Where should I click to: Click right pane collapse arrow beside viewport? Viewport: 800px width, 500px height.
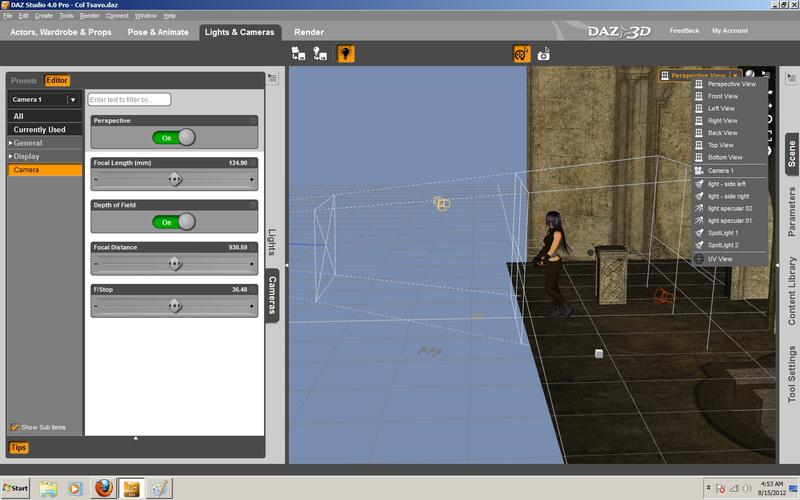777,265
